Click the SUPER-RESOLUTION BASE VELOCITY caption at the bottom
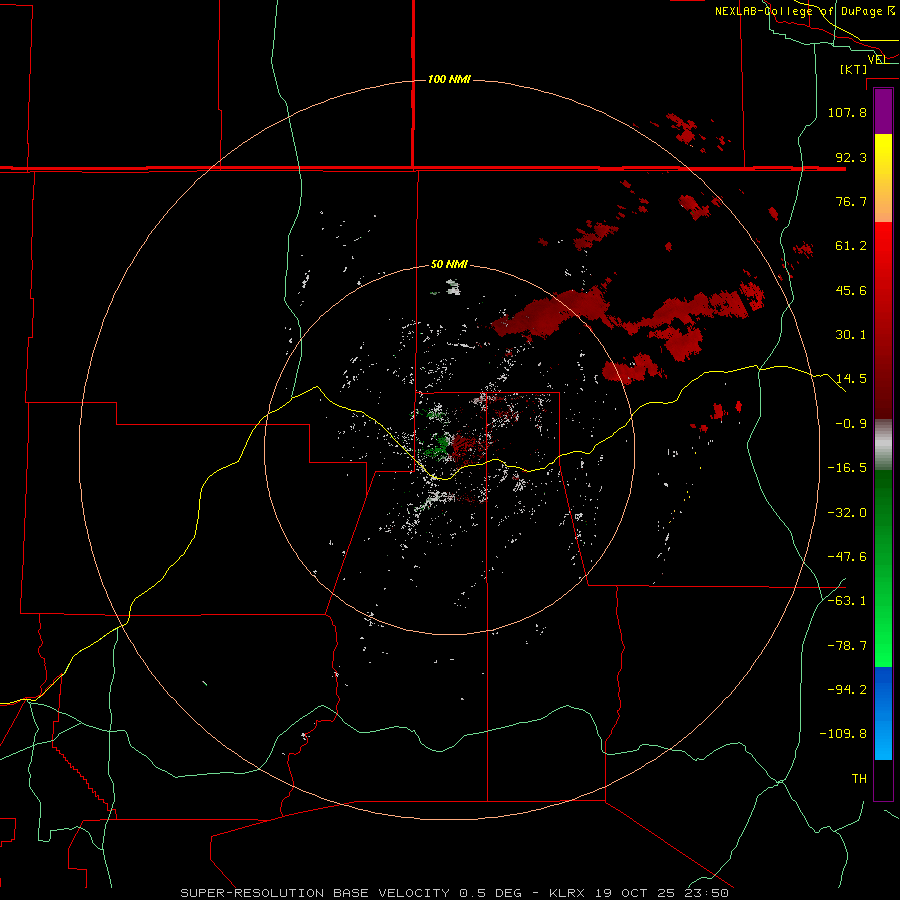 [455, 893]
